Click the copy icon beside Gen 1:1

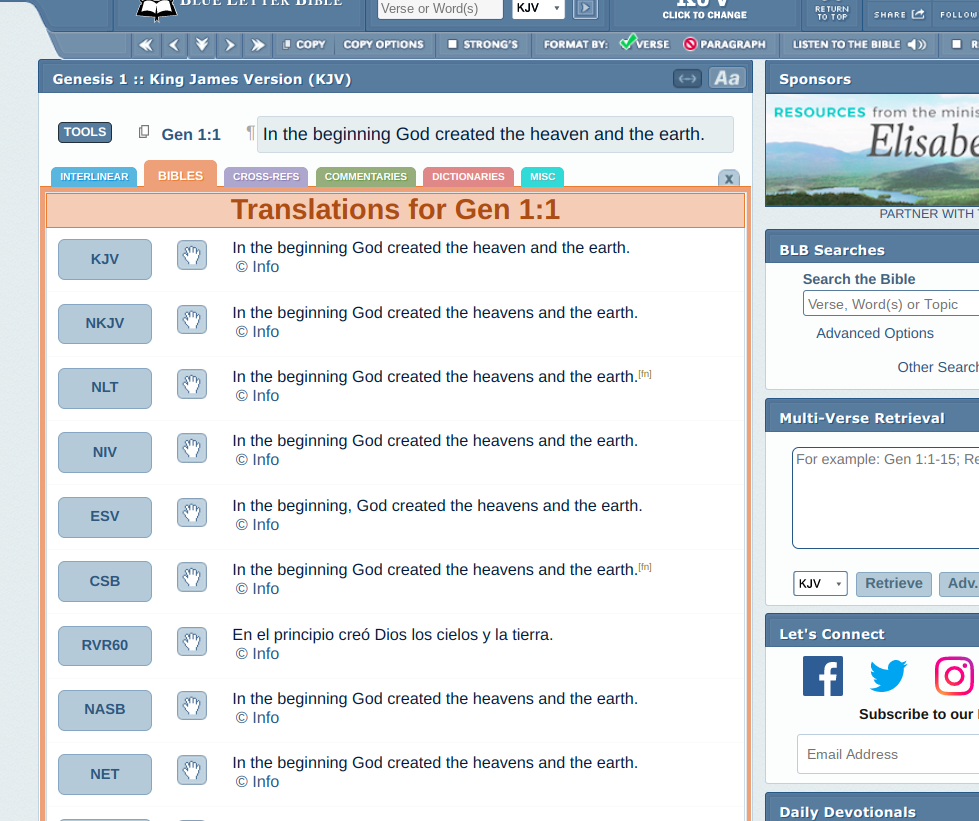click(x=144, y=133)
